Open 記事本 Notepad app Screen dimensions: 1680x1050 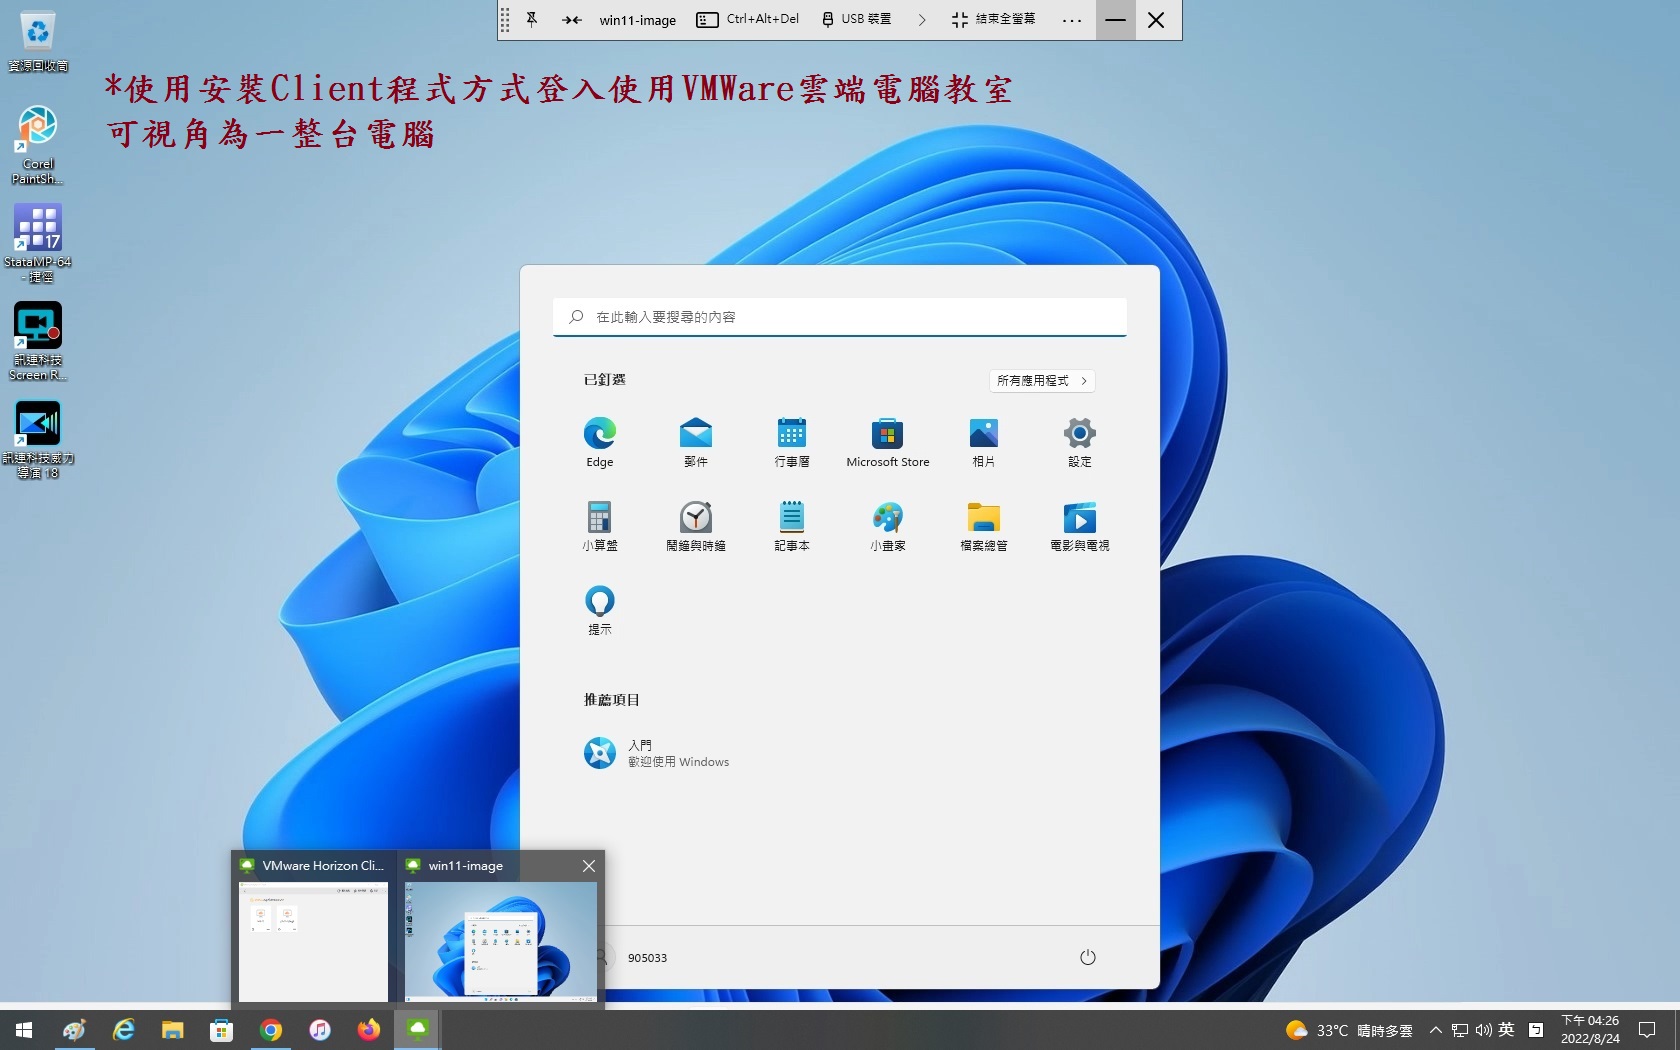point(791,526)
